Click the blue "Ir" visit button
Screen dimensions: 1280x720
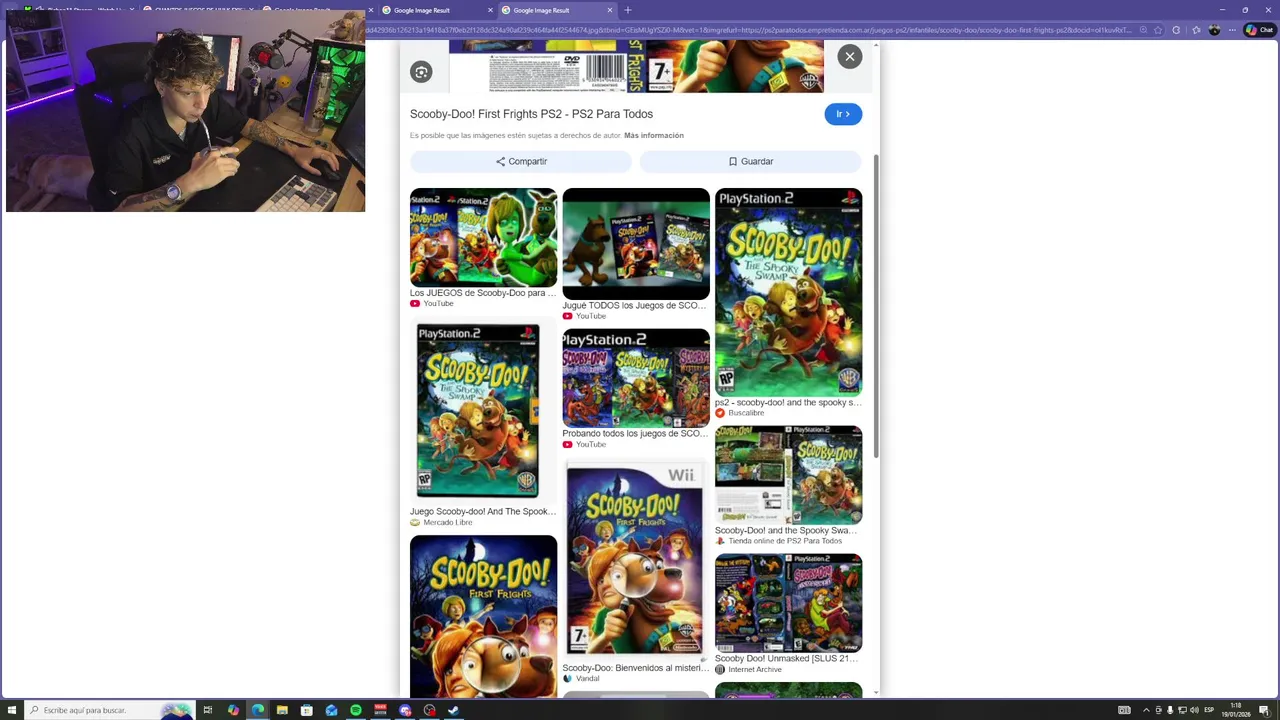pos(843,114)
